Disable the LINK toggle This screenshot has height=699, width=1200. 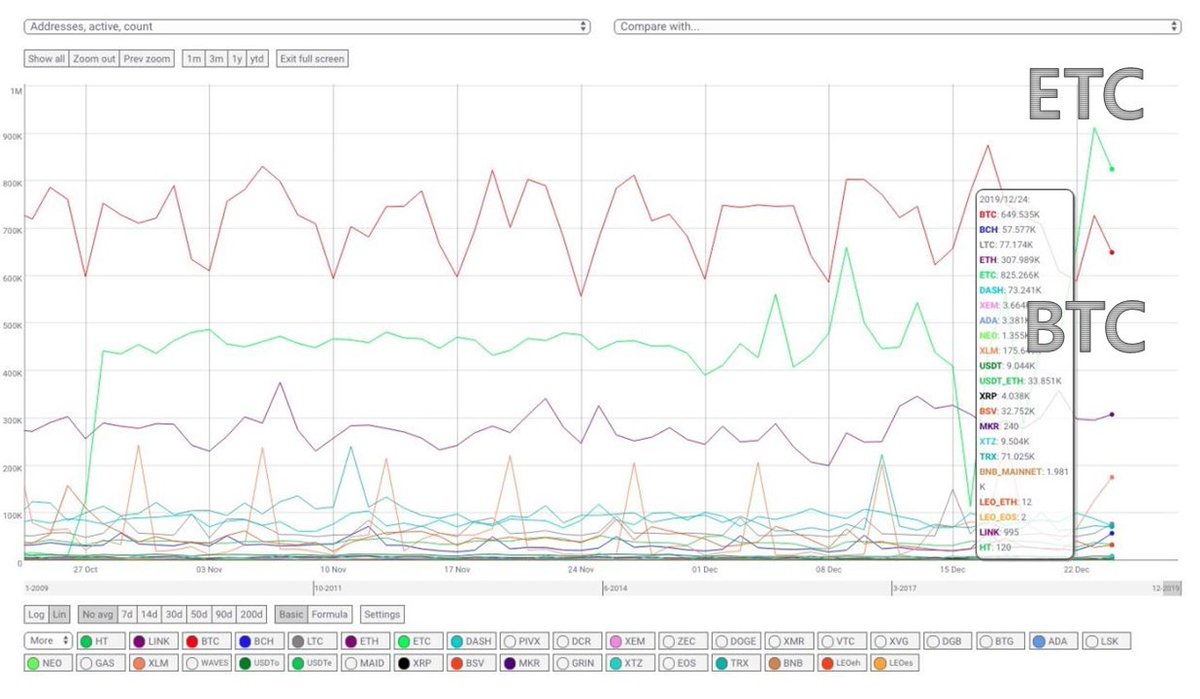click(141, 641)
